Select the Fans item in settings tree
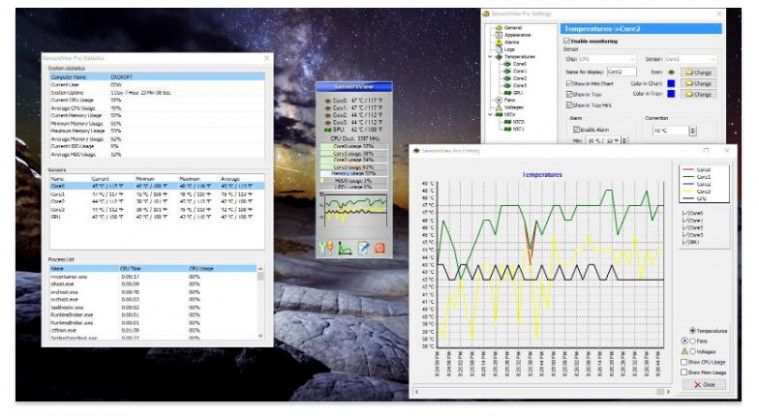This screenshot has width=759, height=416. pyautogui.click(x=510, y=100)
